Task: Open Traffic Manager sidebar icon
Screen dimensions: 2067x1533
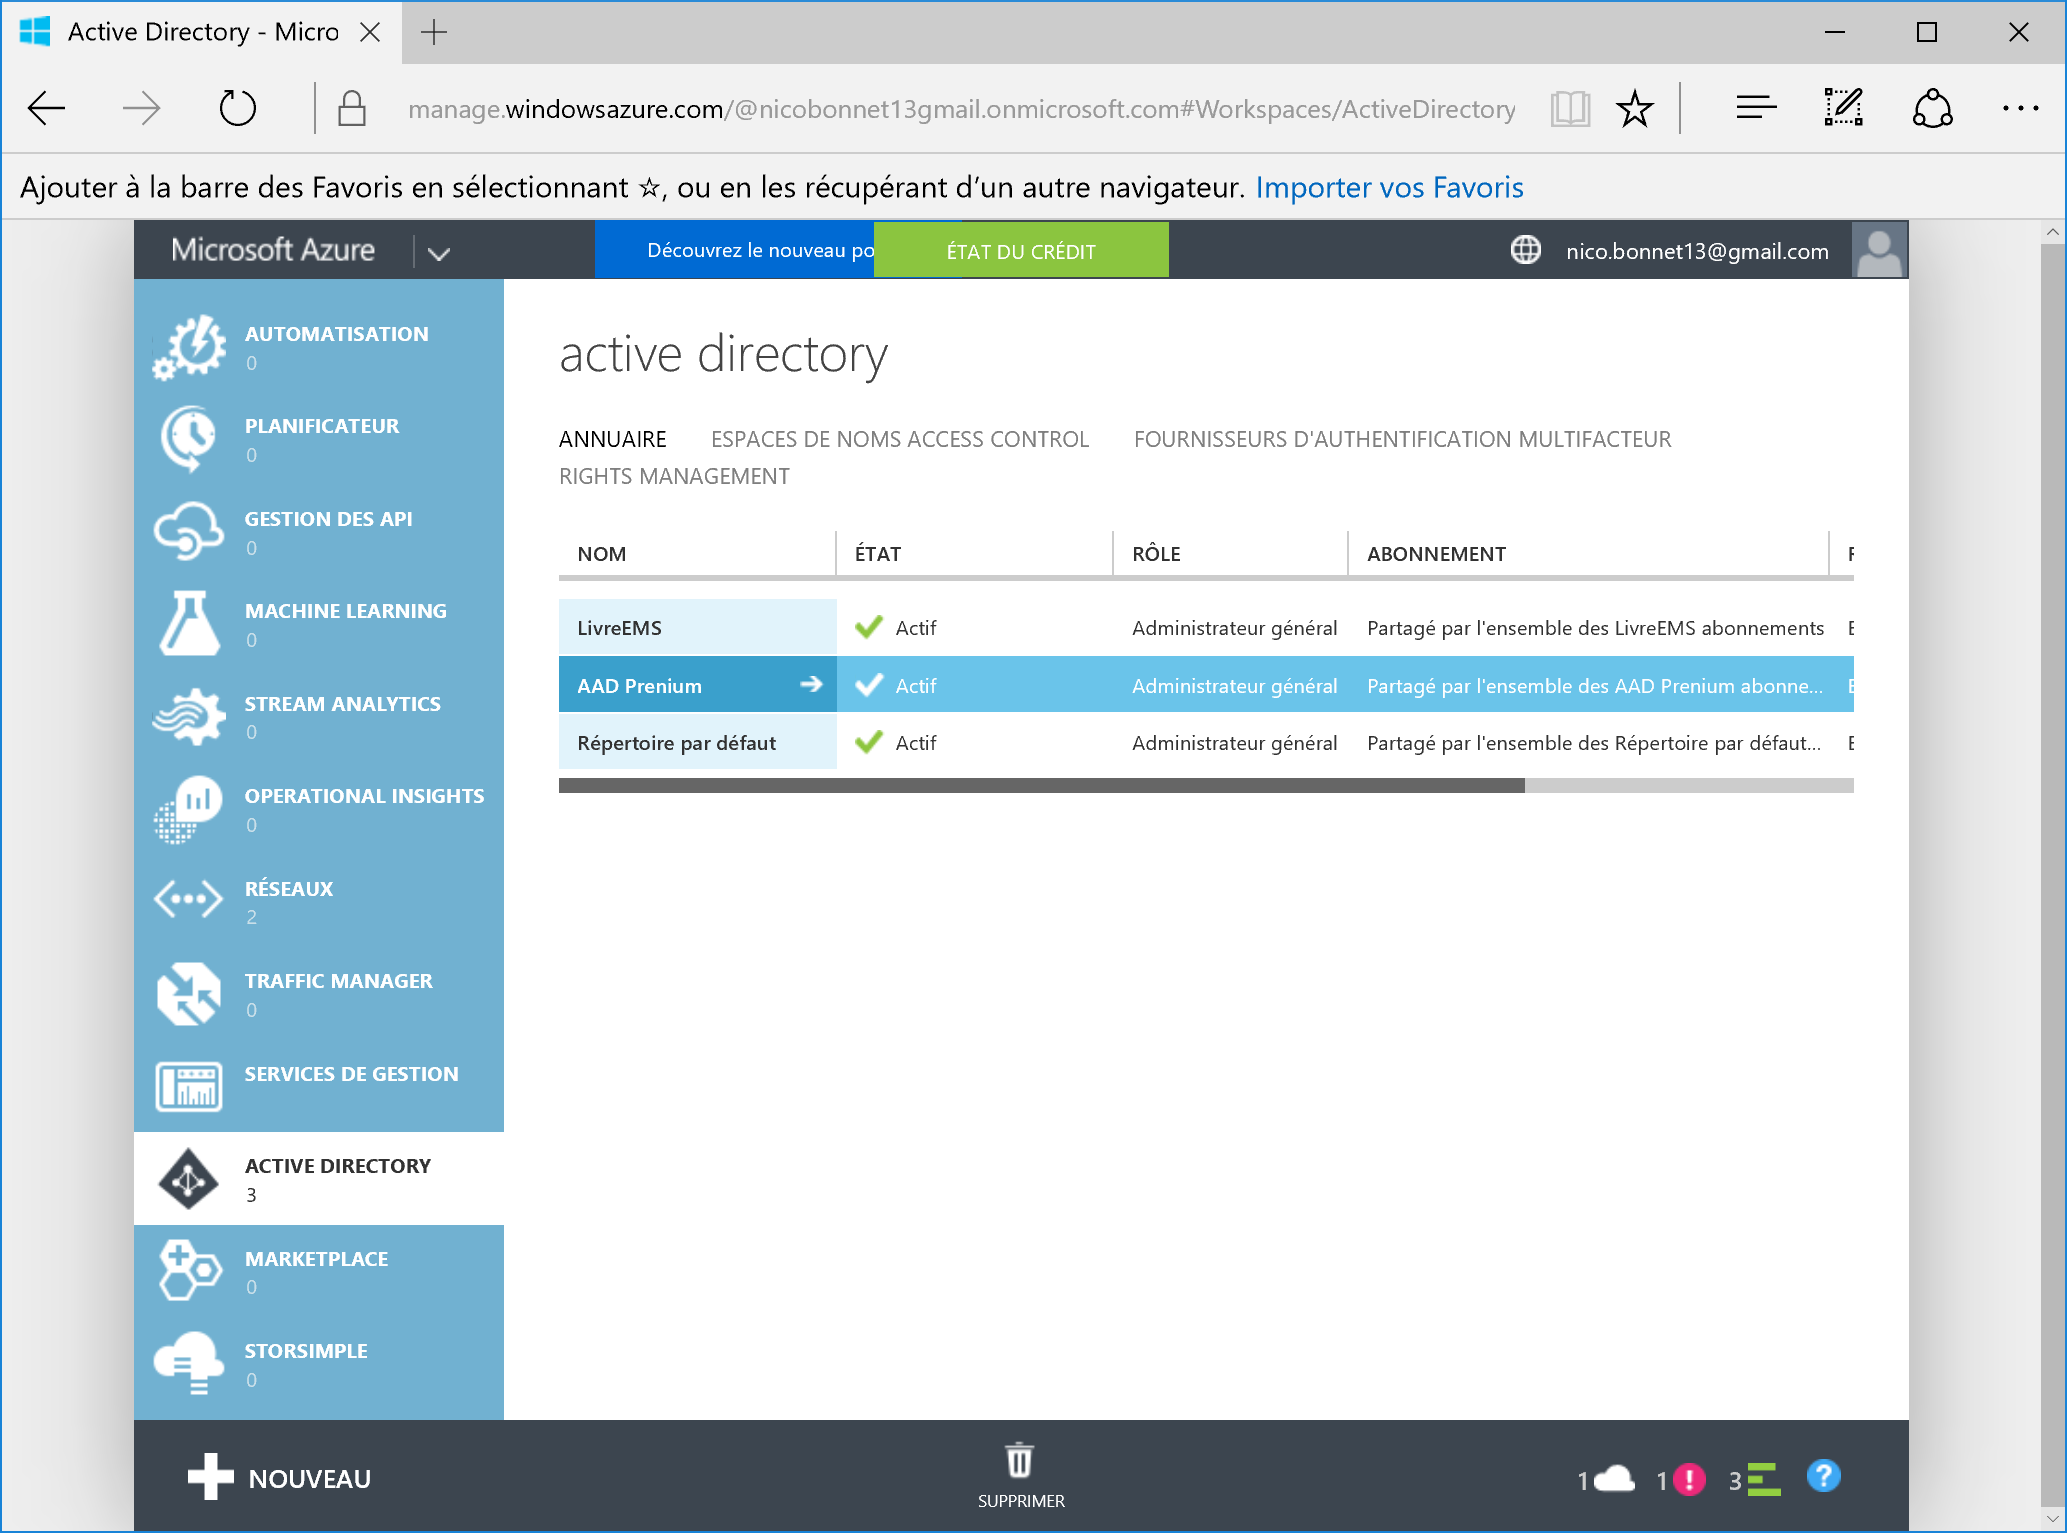Action: pyautogui.click(x=189, y=994)
